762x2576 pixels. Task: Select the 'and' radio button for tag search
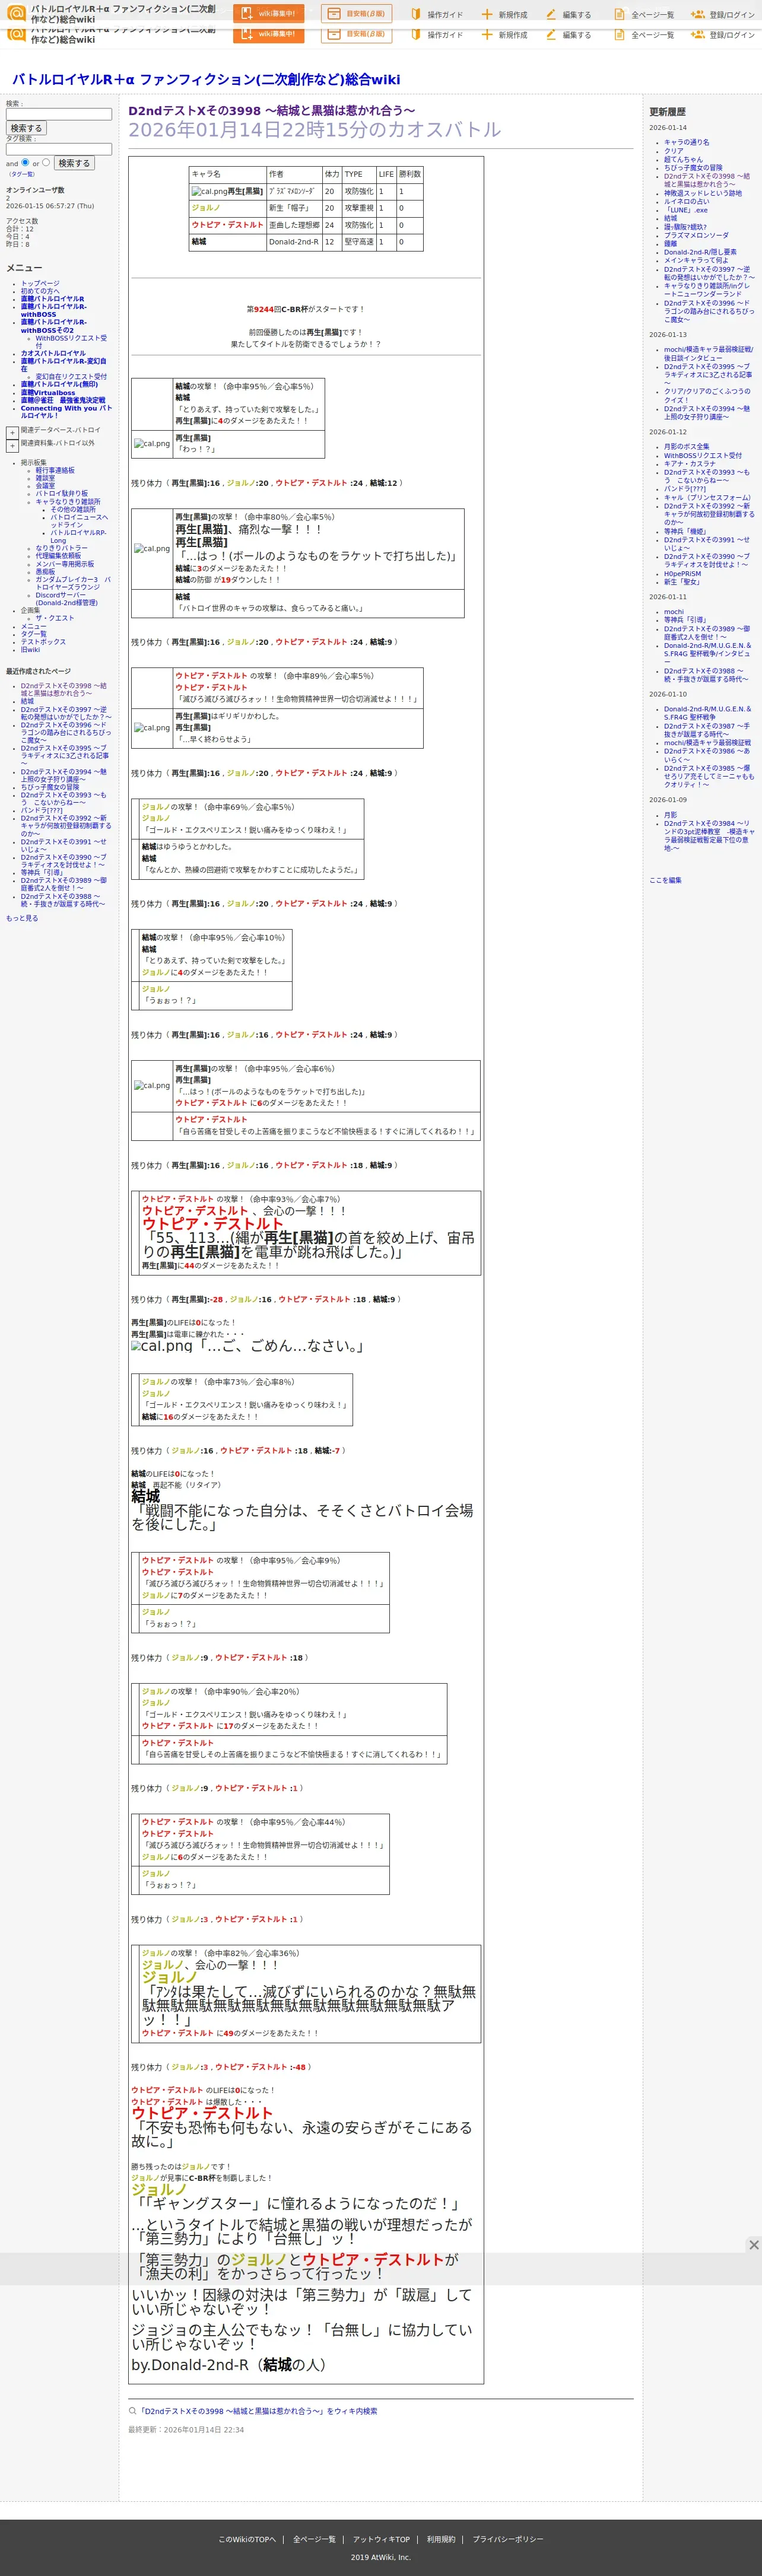(x=25, y=162)
